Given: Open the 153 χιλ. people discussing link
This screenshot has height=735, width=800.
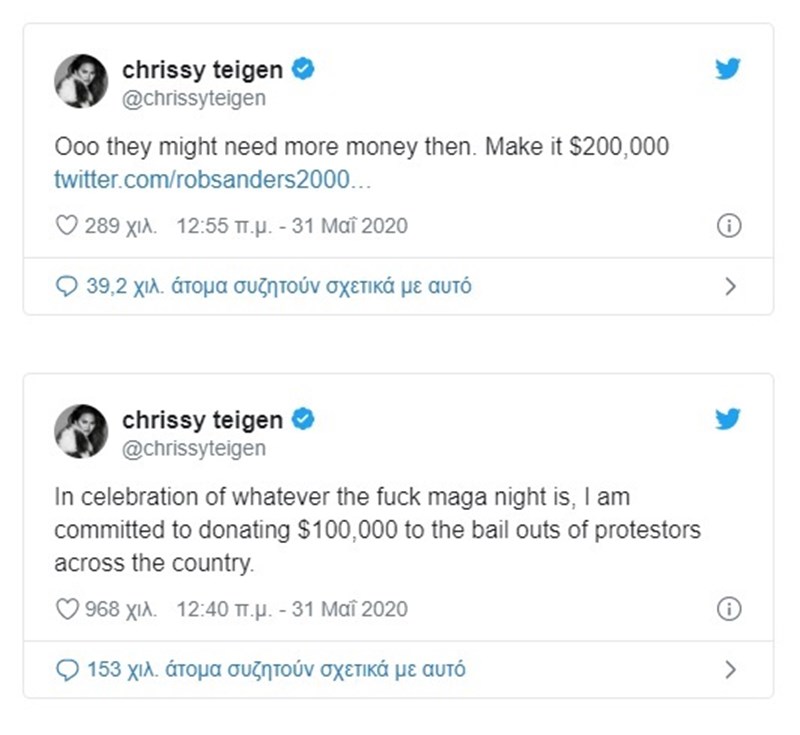Looking at the screenshot, I should pyautogui.click(x=275, y=669).
